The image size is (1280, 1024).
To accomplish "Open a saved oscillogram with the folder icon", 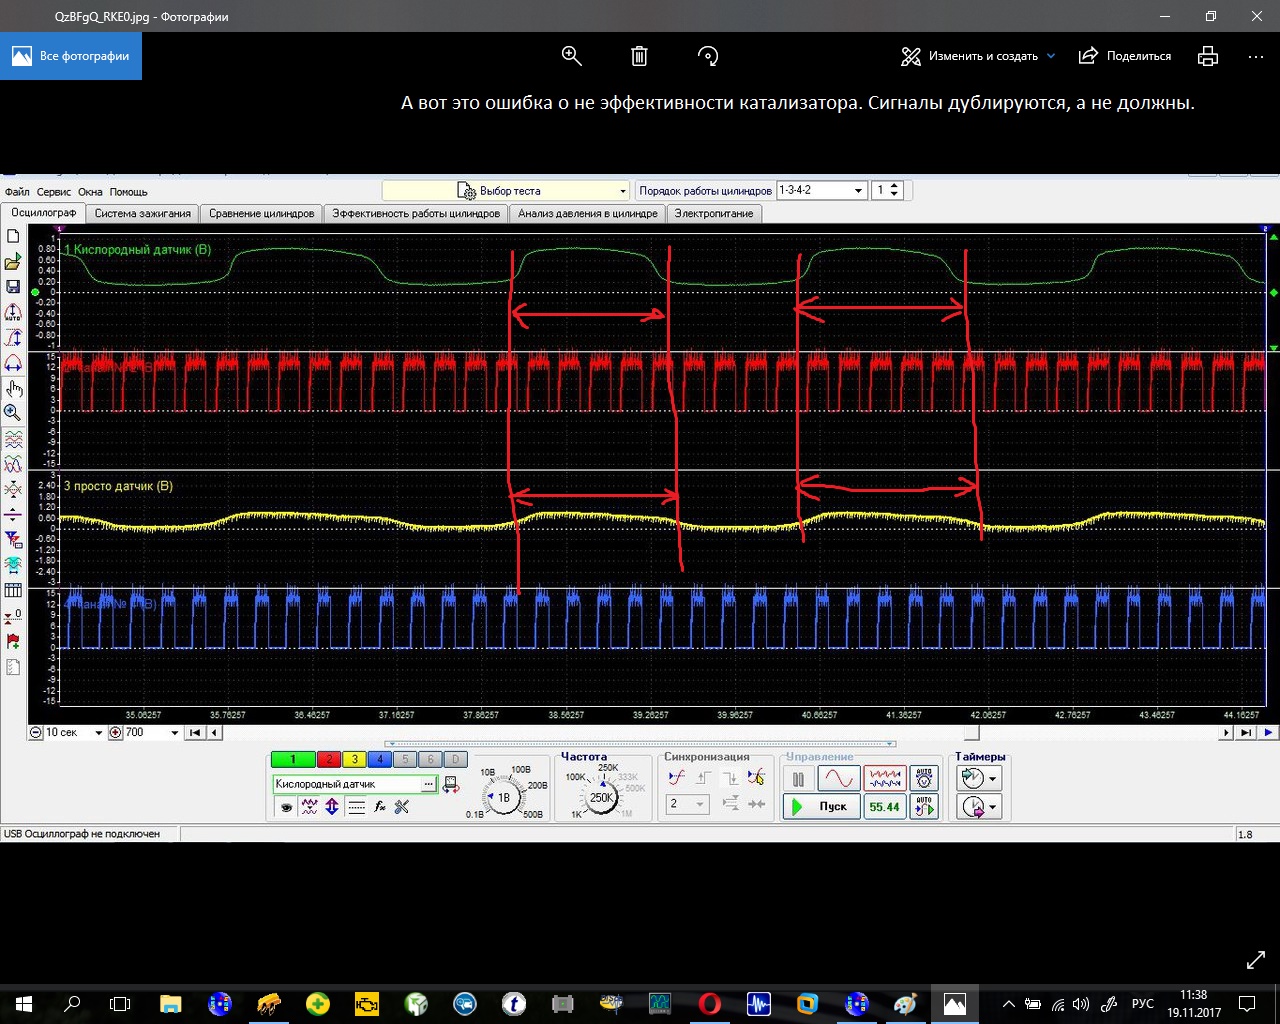I will click(x=13, y=262).
